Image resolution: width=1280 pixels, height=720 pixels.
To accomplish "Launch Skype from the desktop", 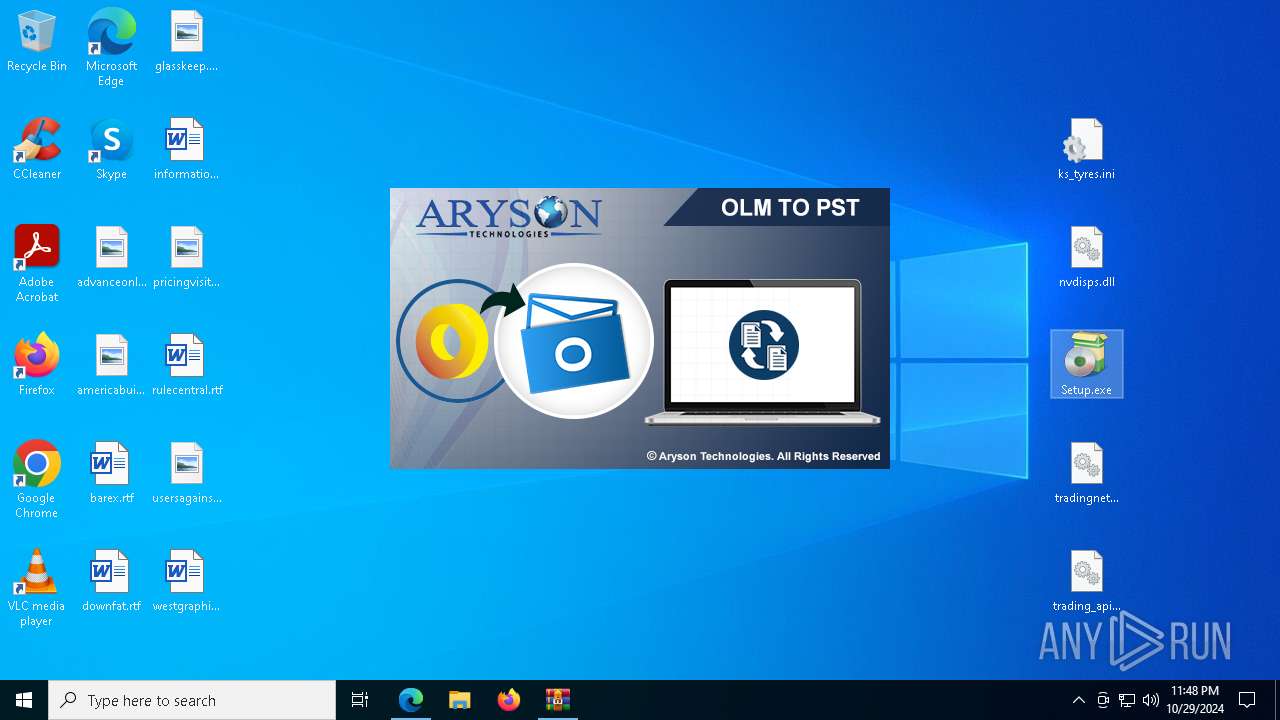I will 111,150.
